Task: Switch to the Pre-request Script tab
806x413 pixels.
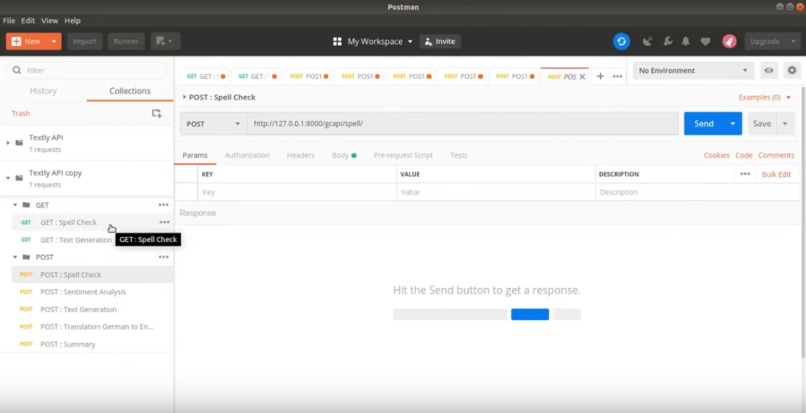Action: [403, 155]
